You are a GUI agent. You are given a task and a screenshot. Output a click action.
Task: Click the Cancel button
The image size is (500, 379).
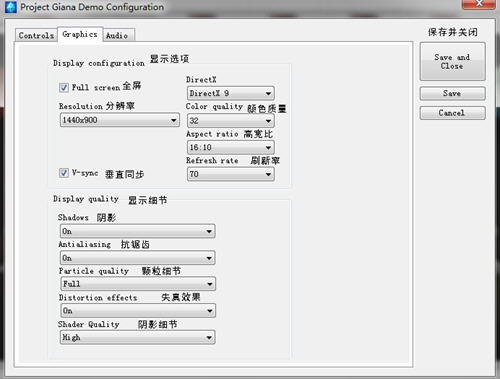click(x=452, y=113)
